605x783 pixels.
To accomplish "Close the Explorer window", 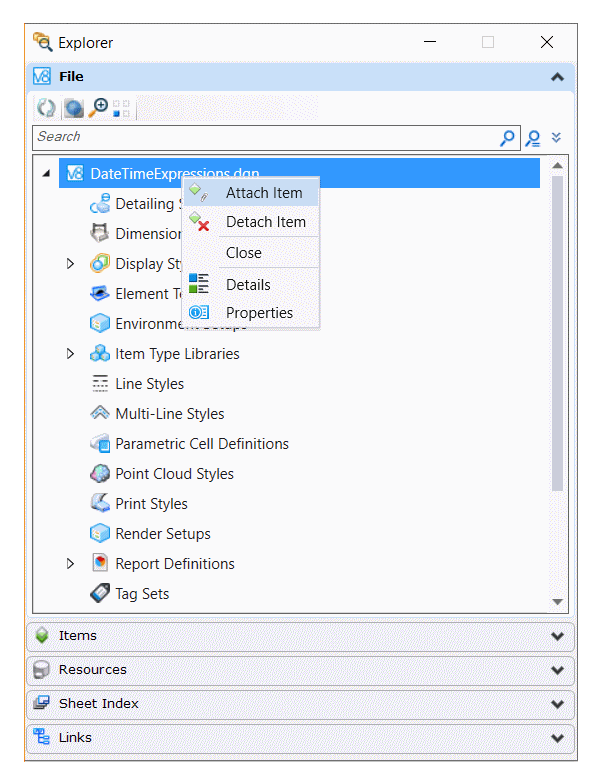I will click(x=547, y=42).
